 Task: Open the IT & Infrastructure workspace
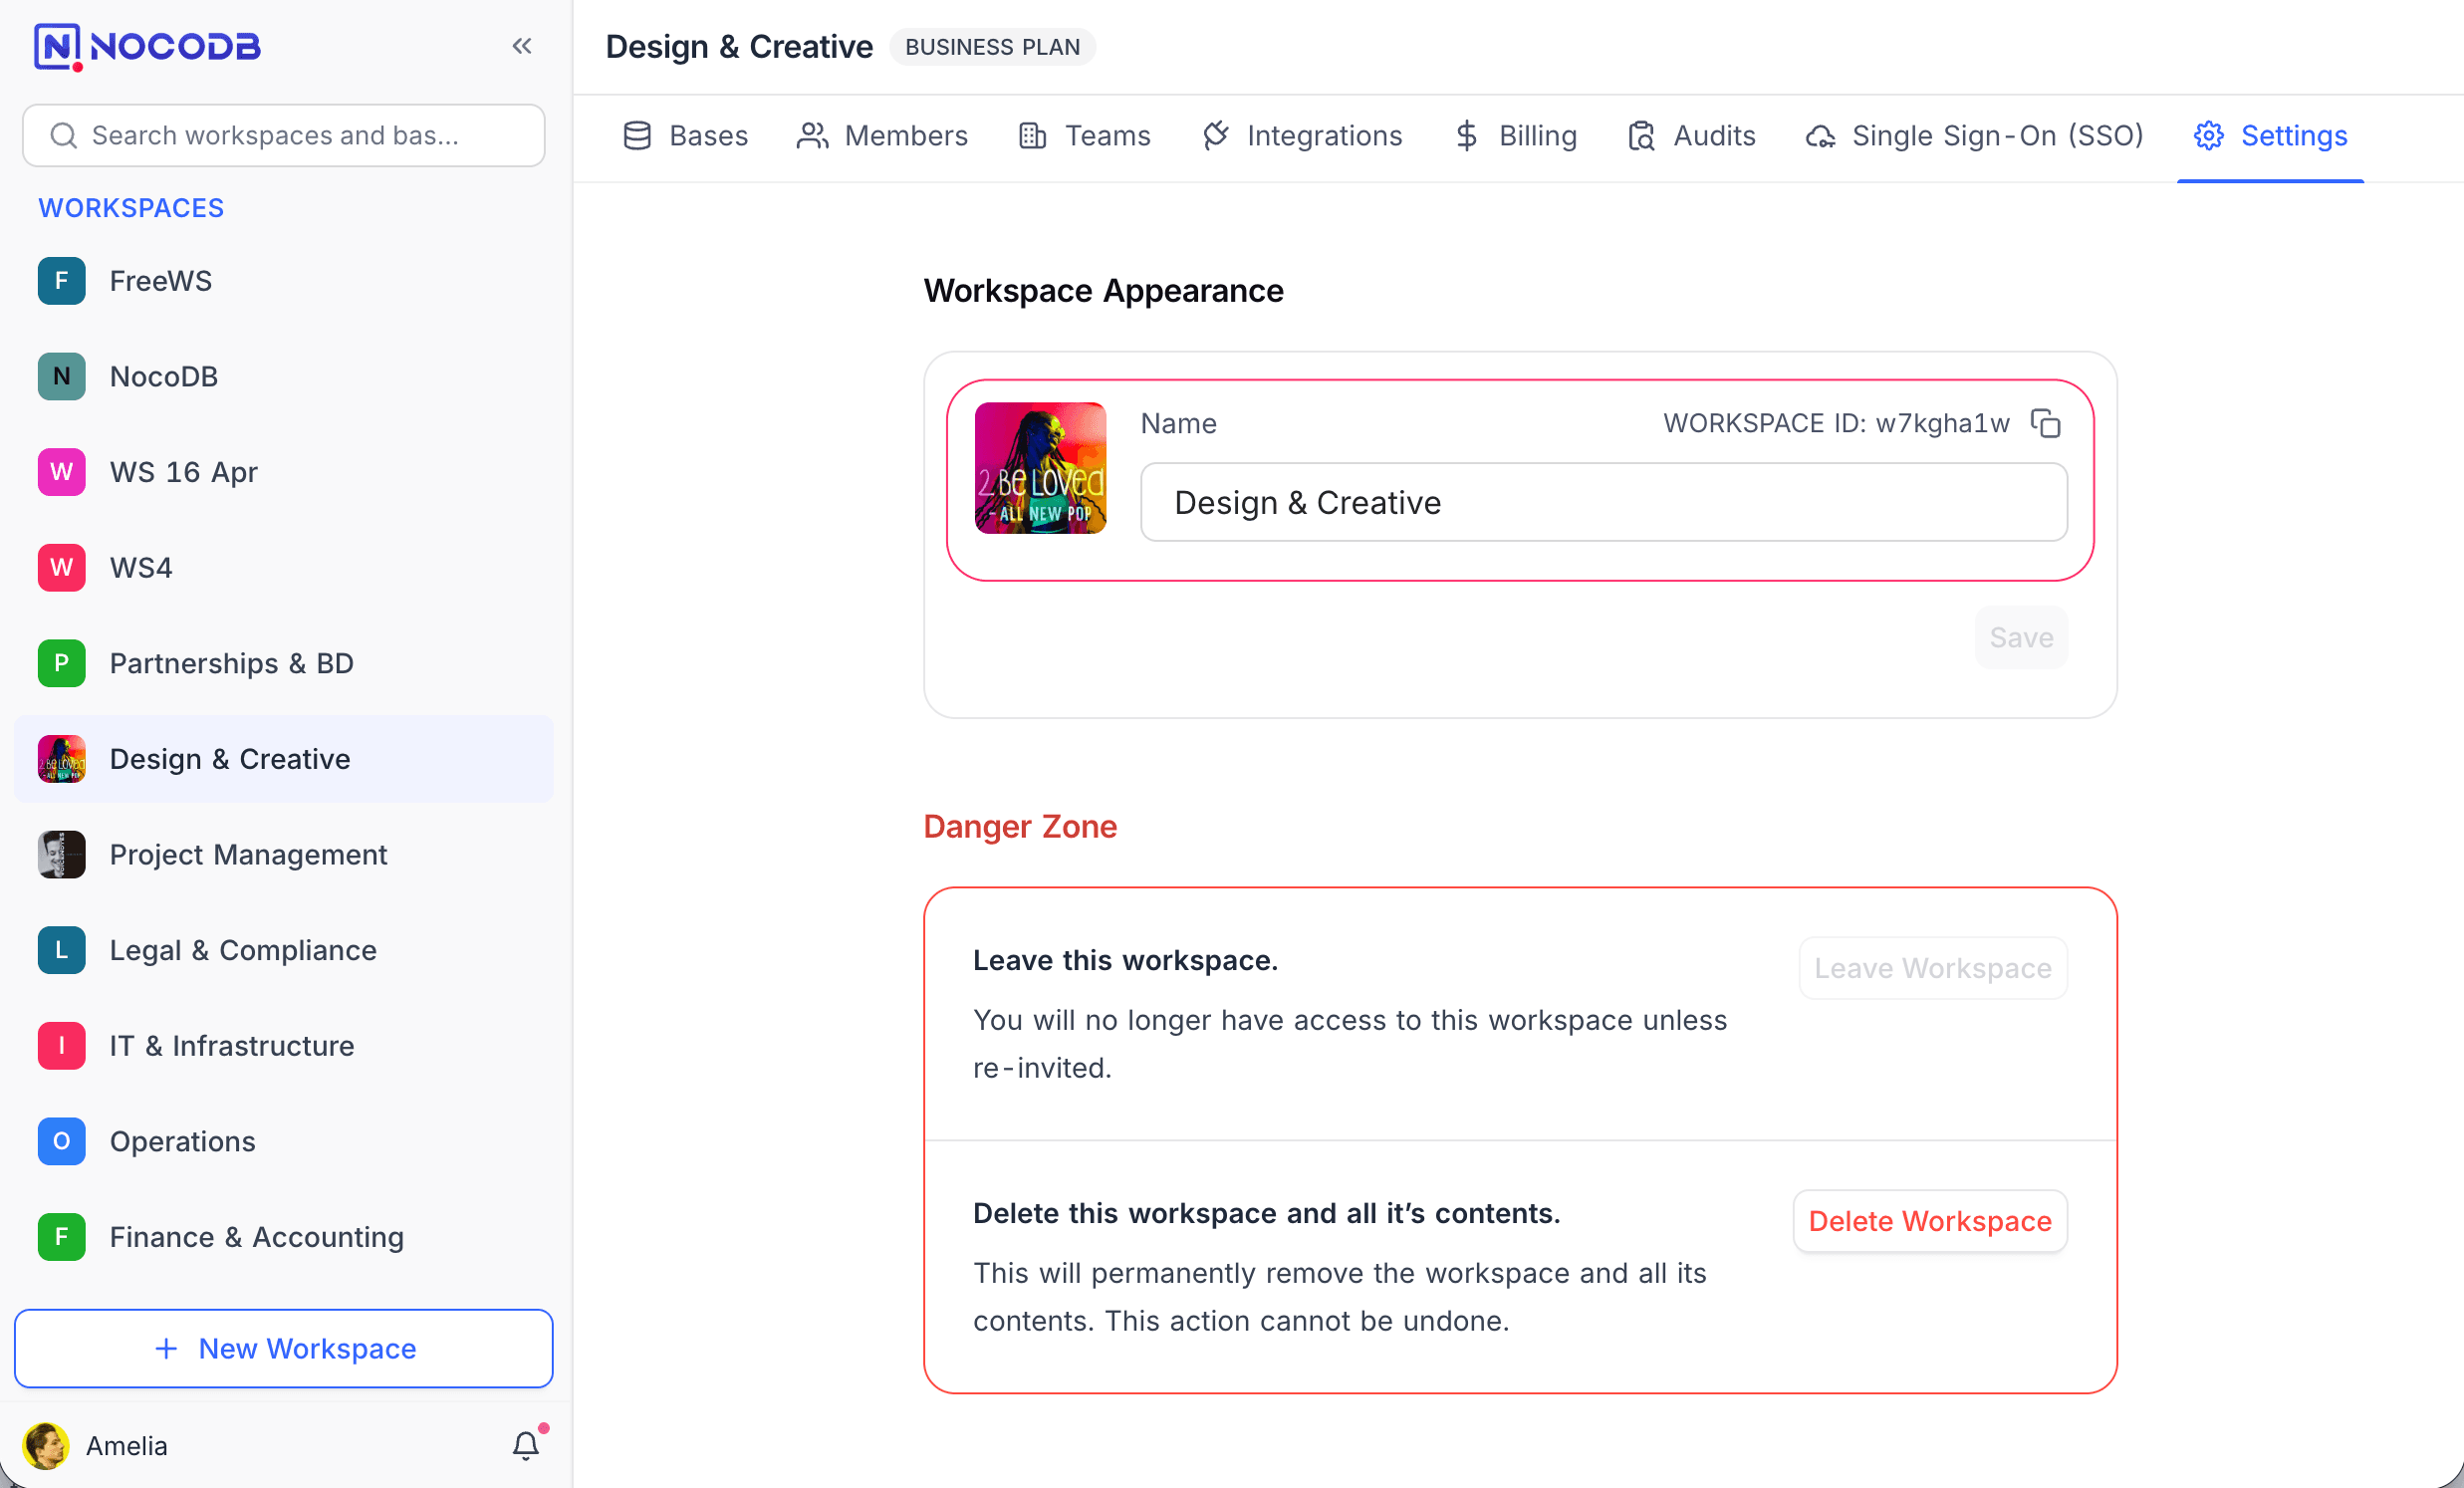232,1046
